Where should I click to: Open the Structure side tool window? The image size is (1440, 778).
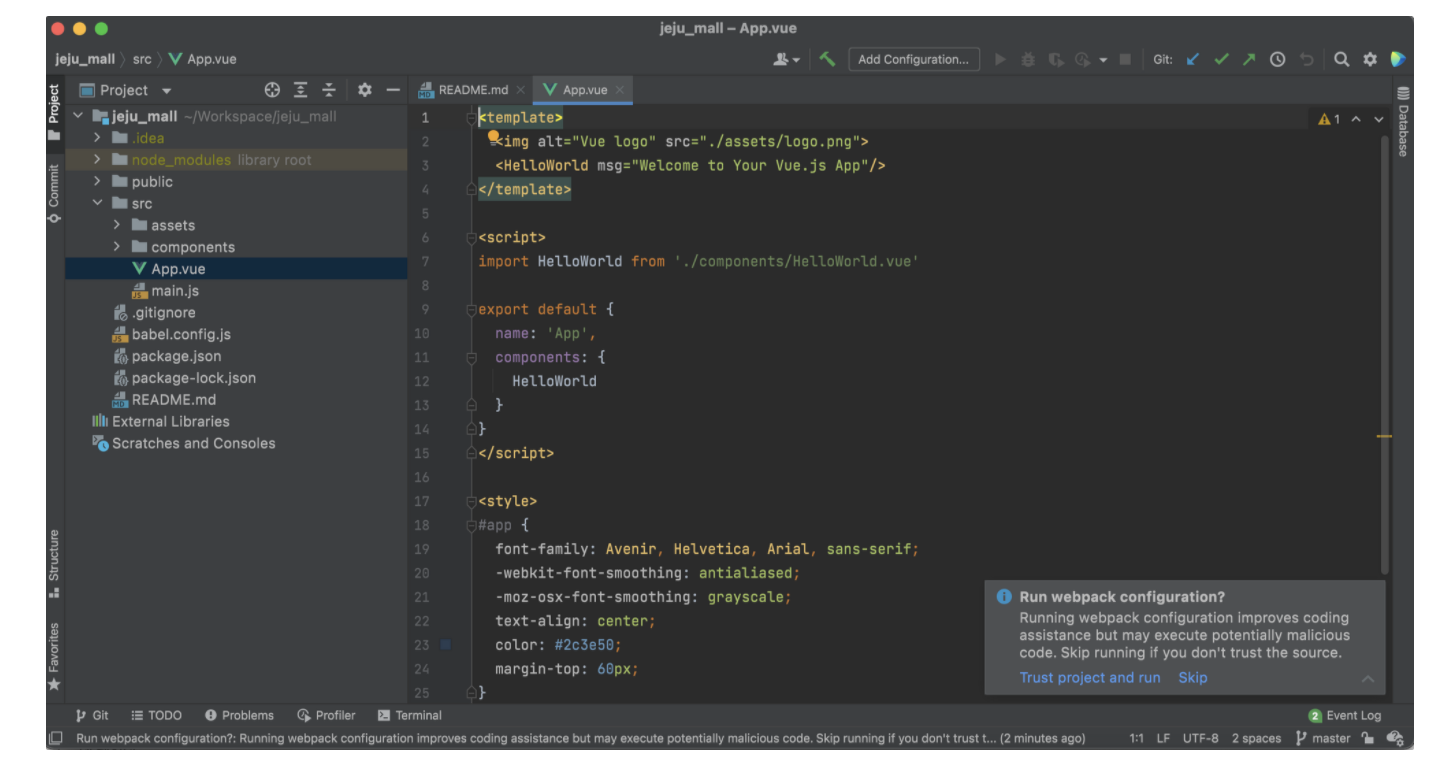pyautogui.click(x=54, y=565)
